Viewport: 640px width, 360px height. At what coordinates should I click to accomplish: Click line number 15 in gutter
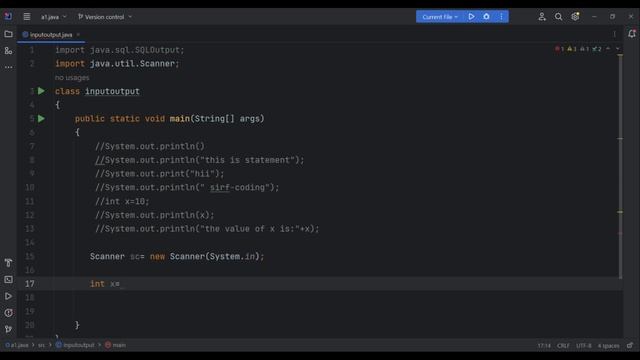(30, 256)
